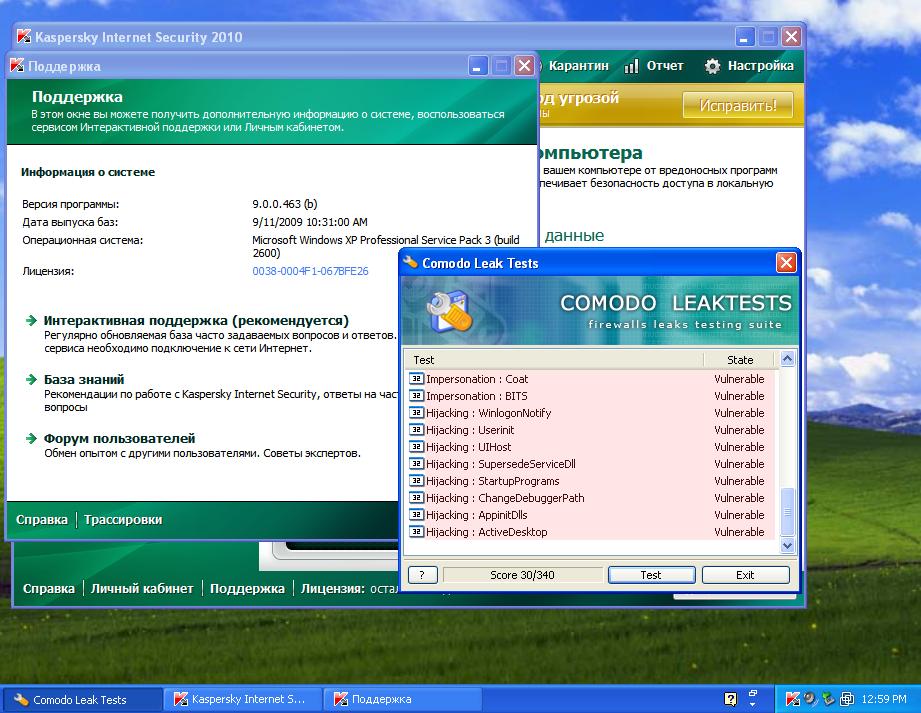Switch to Comodo Leak Tests taskbar button
The width and height of the screenshot is (921, 713).
82,699
